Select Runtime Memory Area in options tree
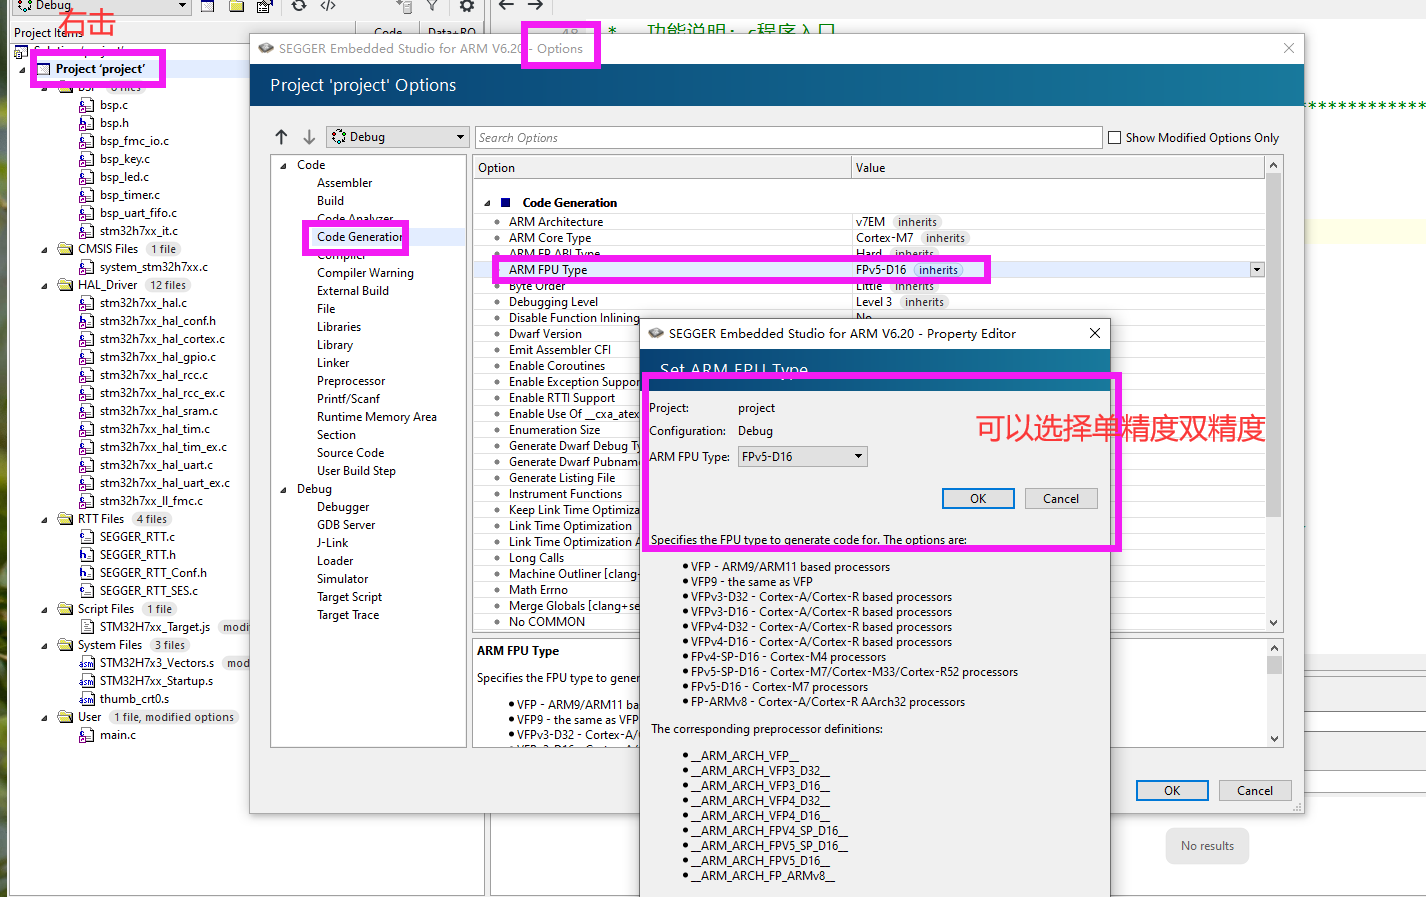 point(377,417)
